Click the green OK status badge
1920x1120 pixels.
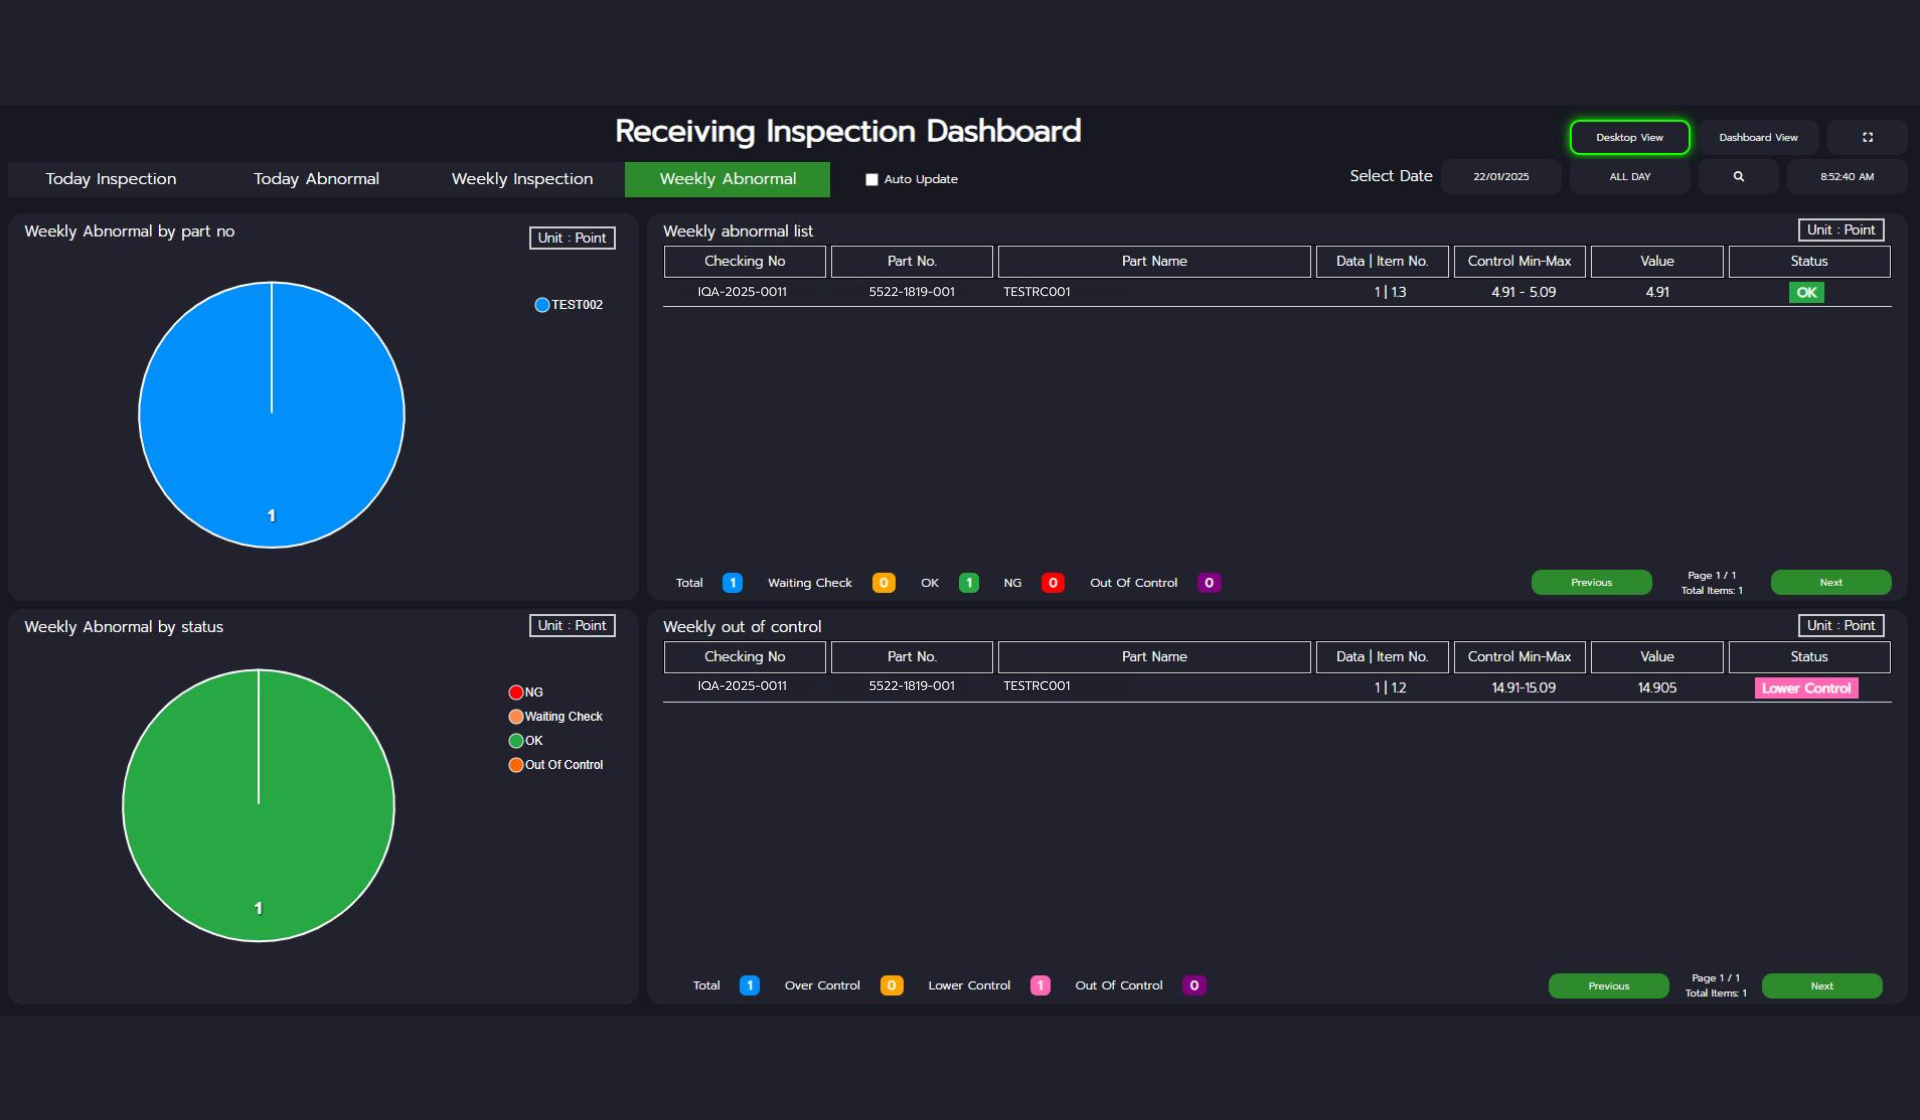coord(1806,292)
